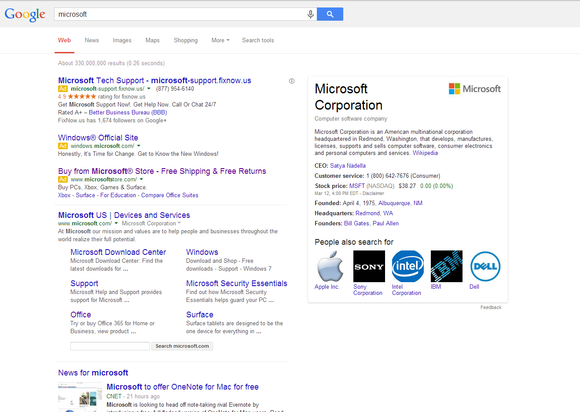
Task: Open Microsoft Download Center sitelink
Action: (118, 252)
